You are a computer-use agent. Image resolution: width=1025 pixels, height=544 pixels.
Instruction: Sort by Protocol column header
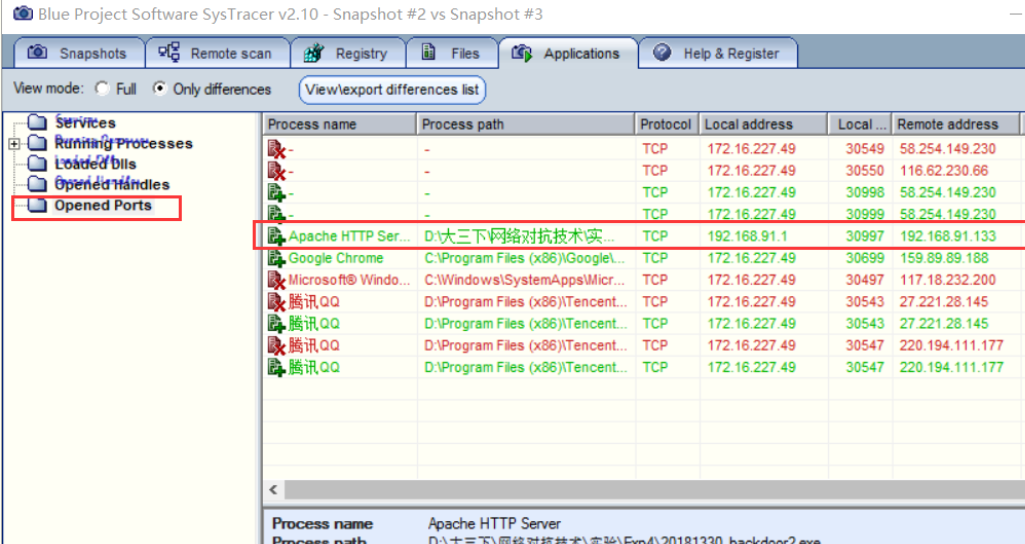666,124
